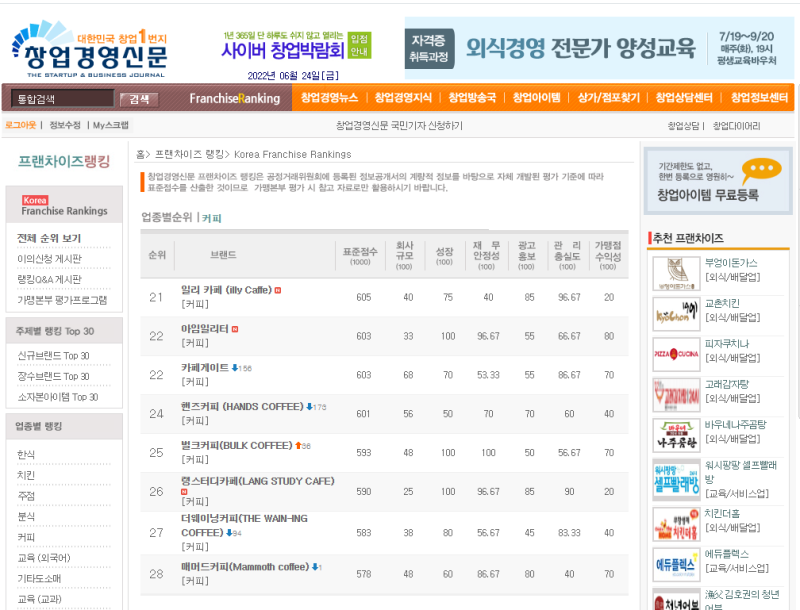Select 신규브랜드 Top 30

tap(54, 355)
